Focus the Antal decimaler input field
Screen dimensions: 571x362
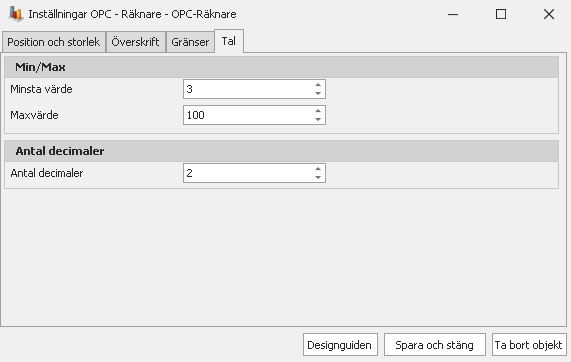click(x=248, y=173)
